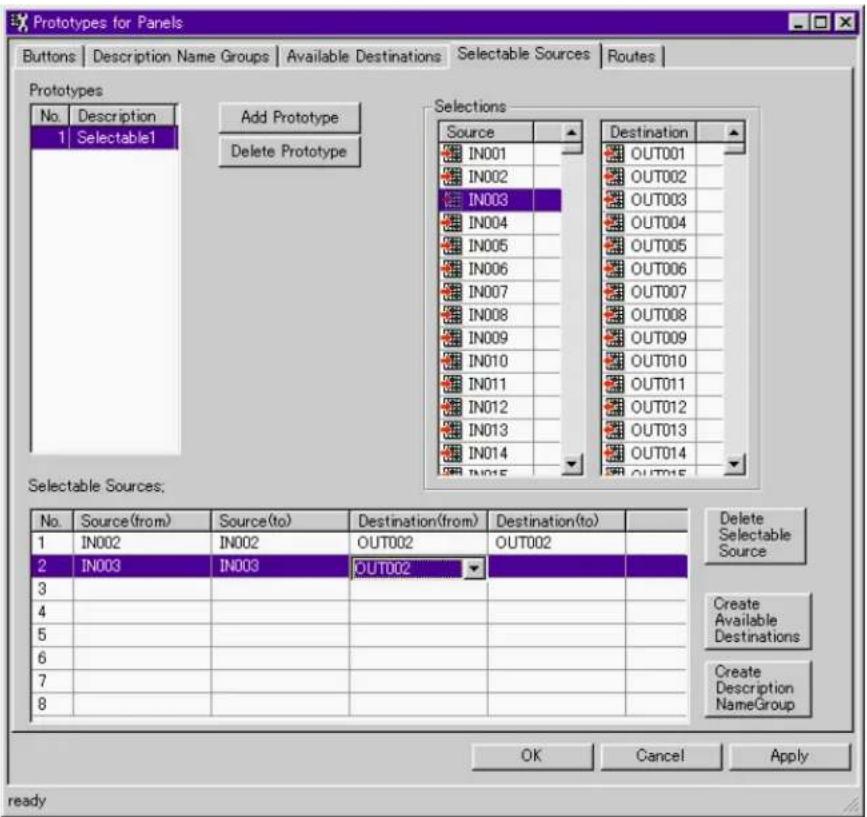Click the Destination column header in Selections
The image size is (867, 817).
click(649, 133)
